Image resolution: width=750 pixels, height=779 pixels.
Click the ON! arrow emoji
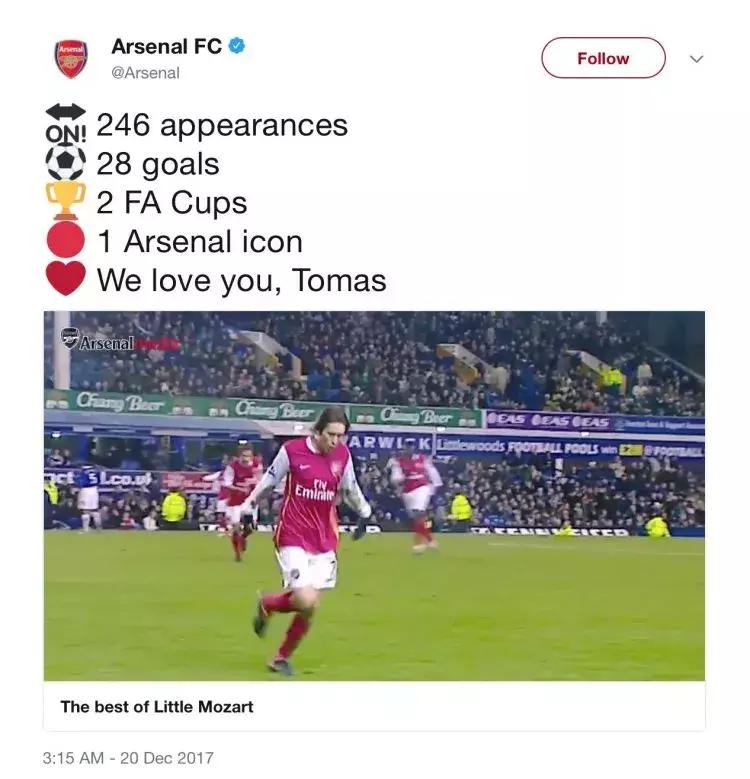[x=66, y=123]
